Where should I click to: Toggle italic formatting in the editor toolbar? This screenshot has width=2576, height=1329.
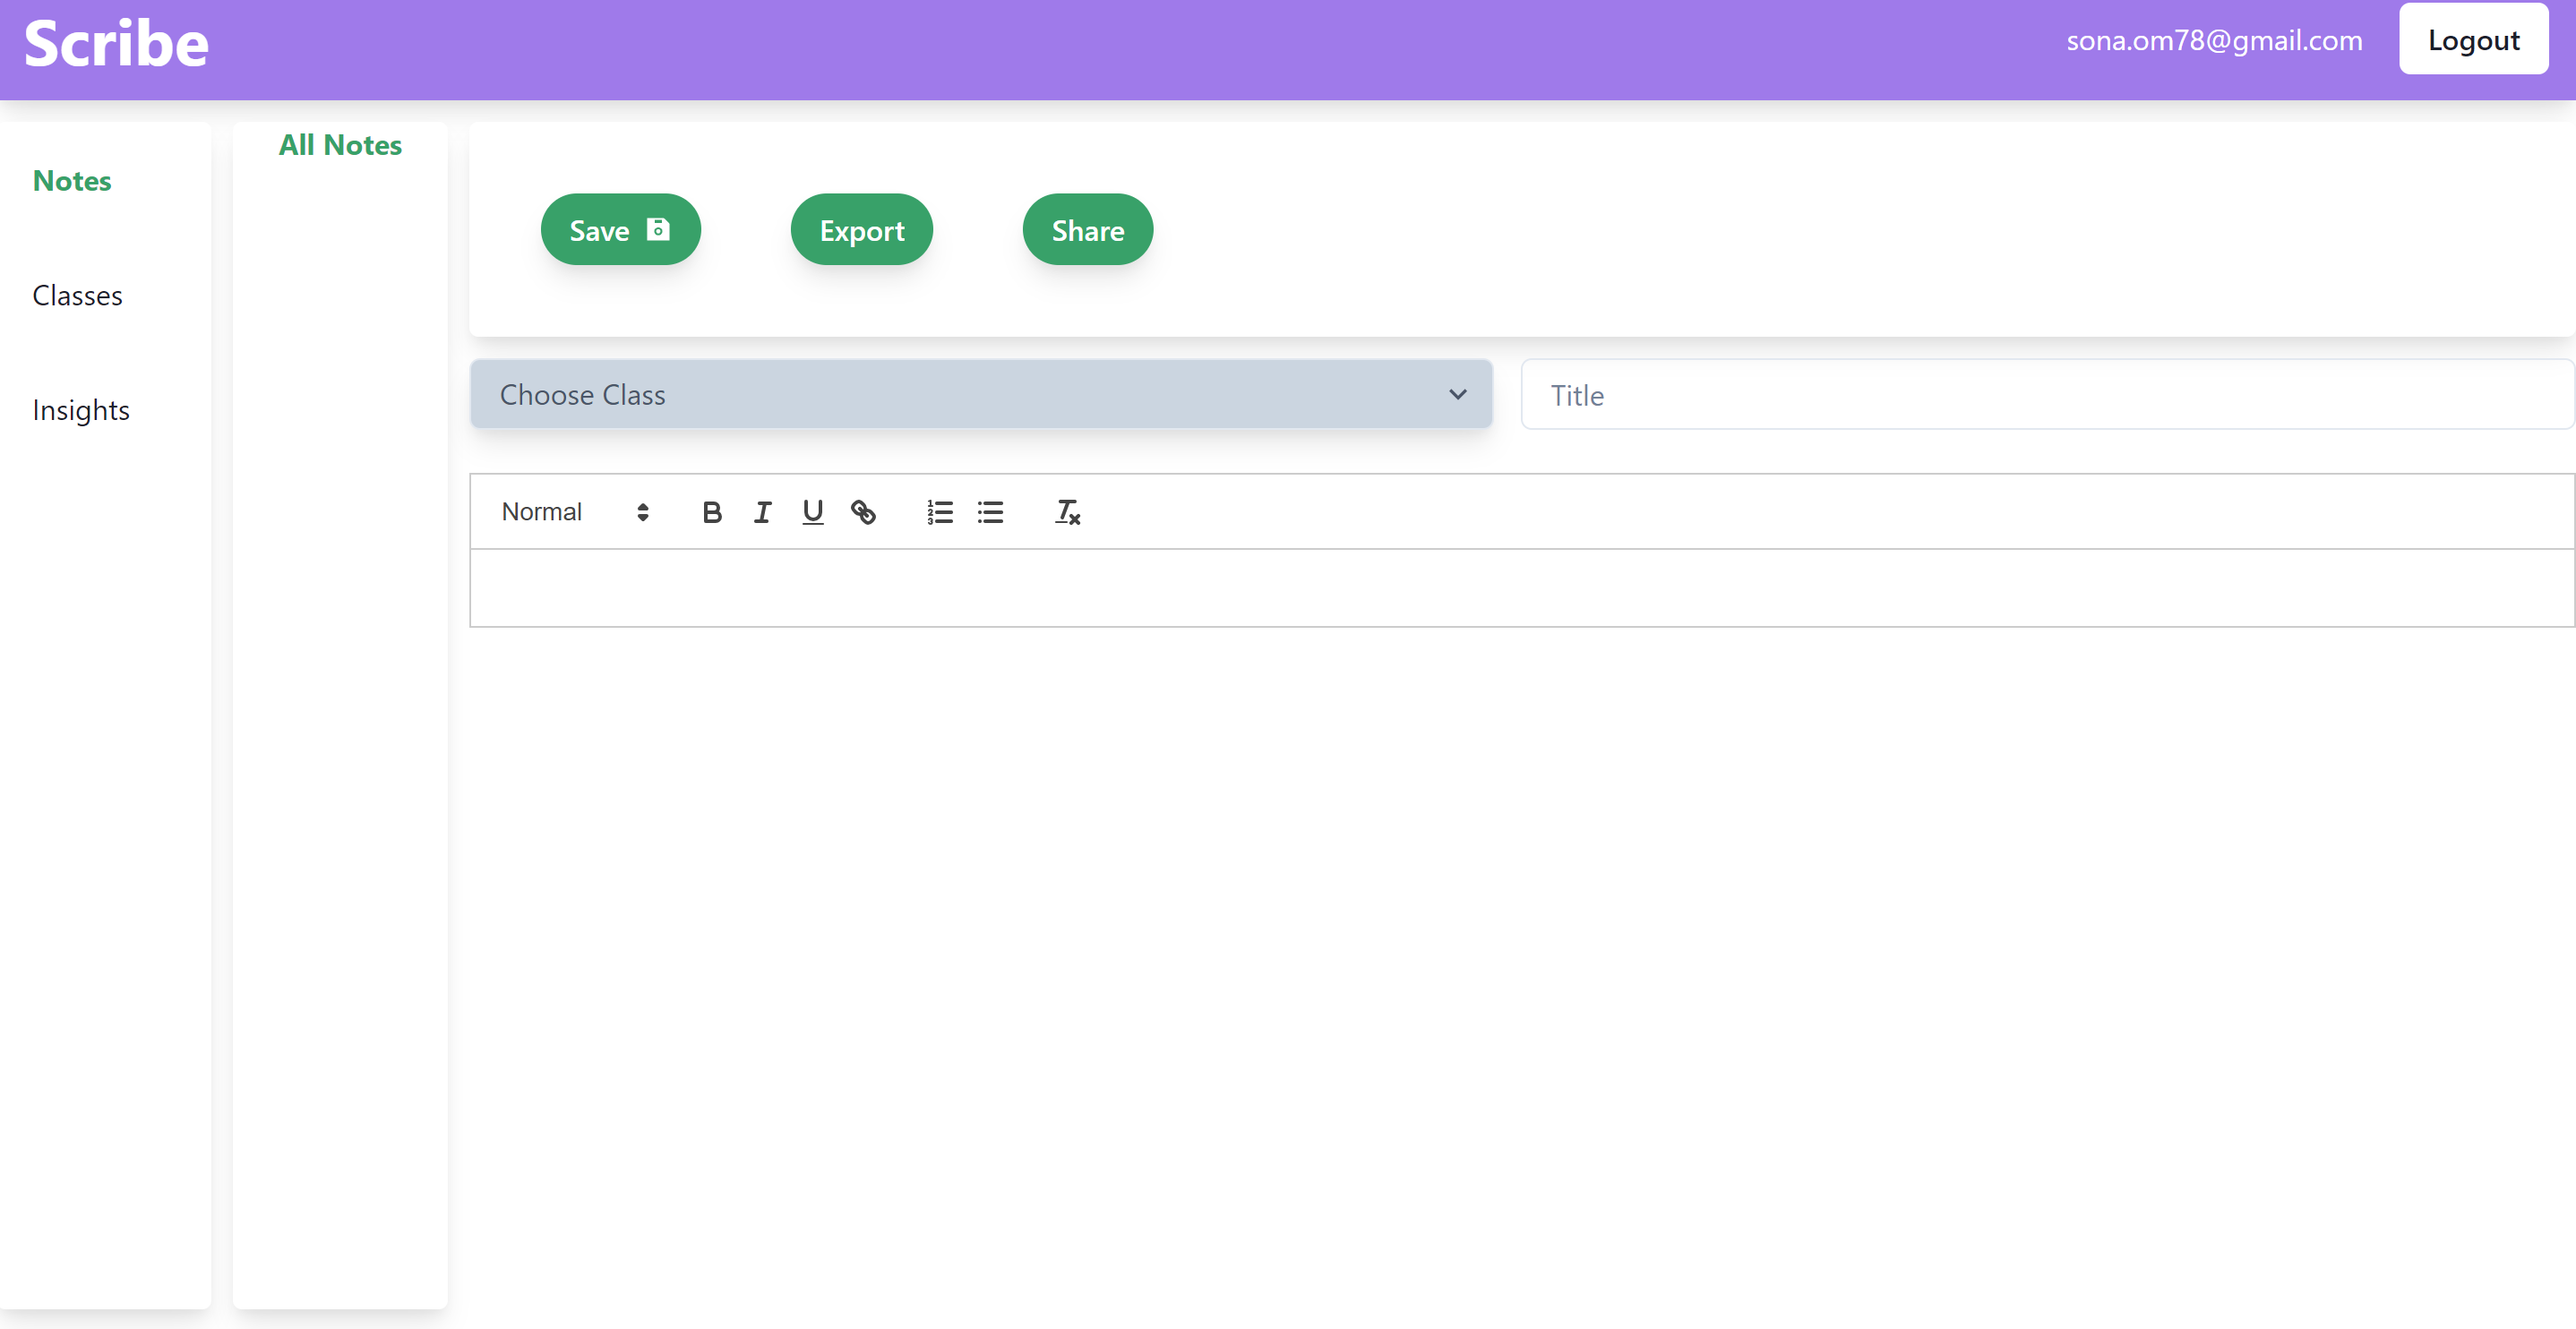762,512
